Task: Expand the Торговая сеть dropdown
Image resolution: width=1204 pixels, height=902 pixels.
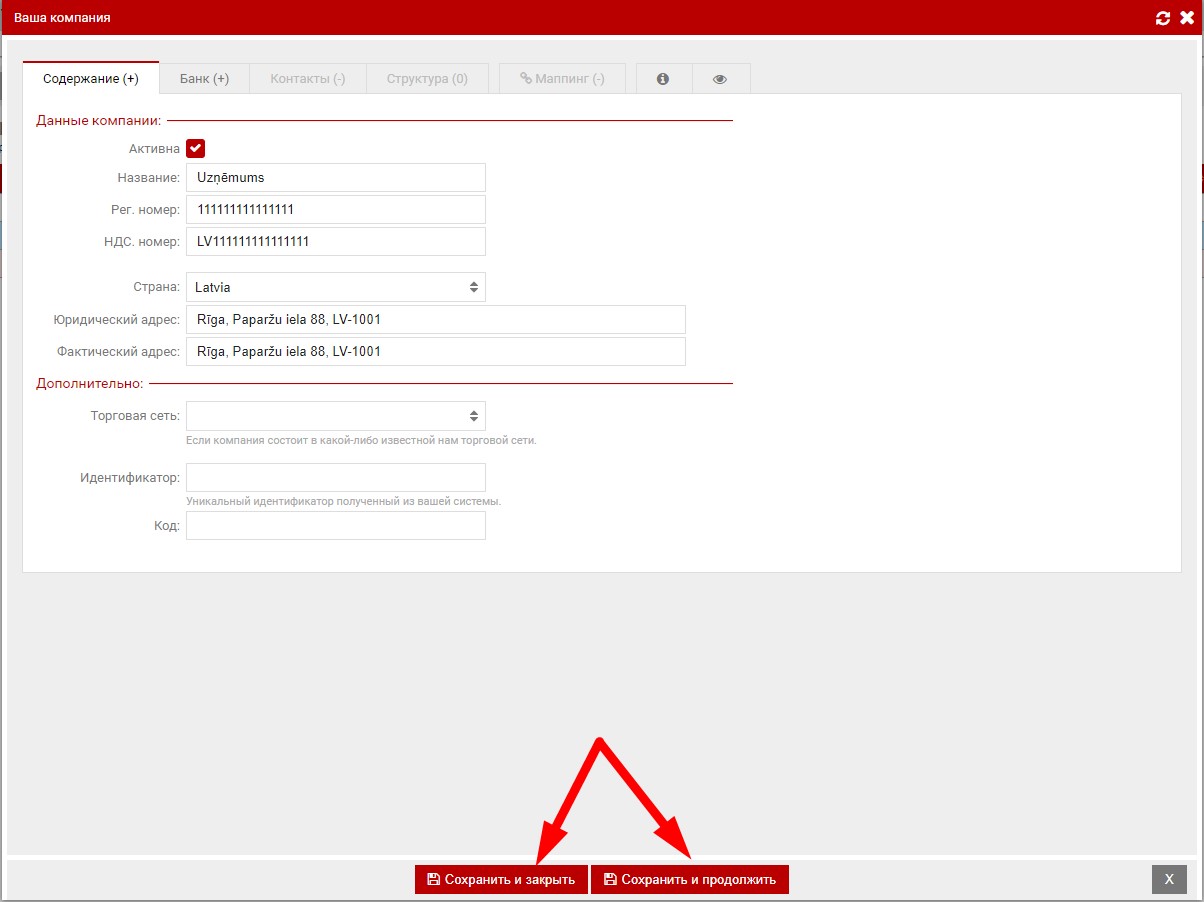Action: click(335, 416)
